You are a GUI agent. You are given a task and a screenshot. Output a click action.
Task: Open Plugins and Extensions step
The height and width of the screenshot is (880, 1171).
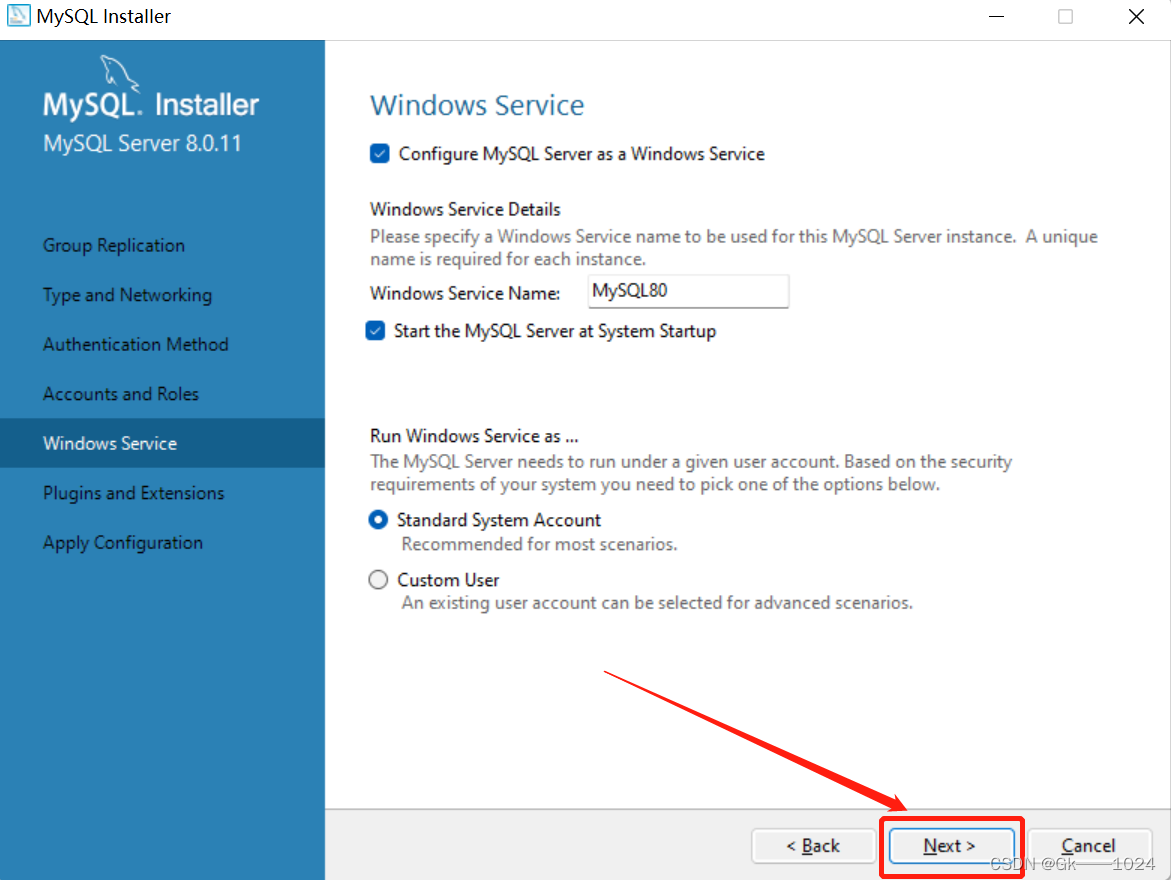pyautogui.click(x=134, y=493)
